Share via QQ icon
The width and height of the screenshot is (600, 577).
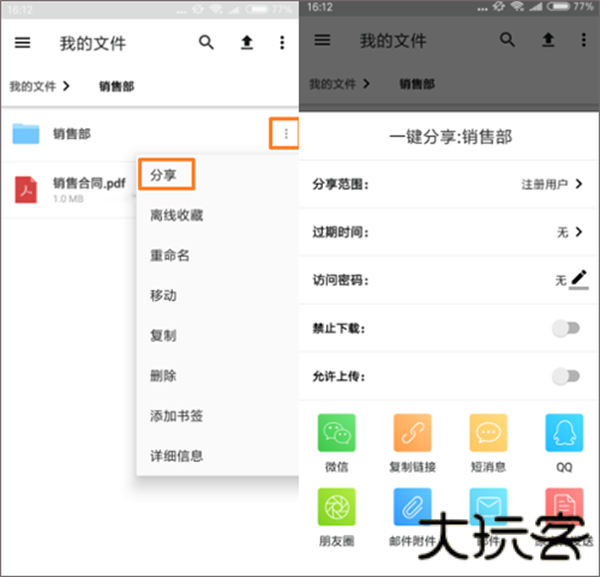tap(564, 433)
